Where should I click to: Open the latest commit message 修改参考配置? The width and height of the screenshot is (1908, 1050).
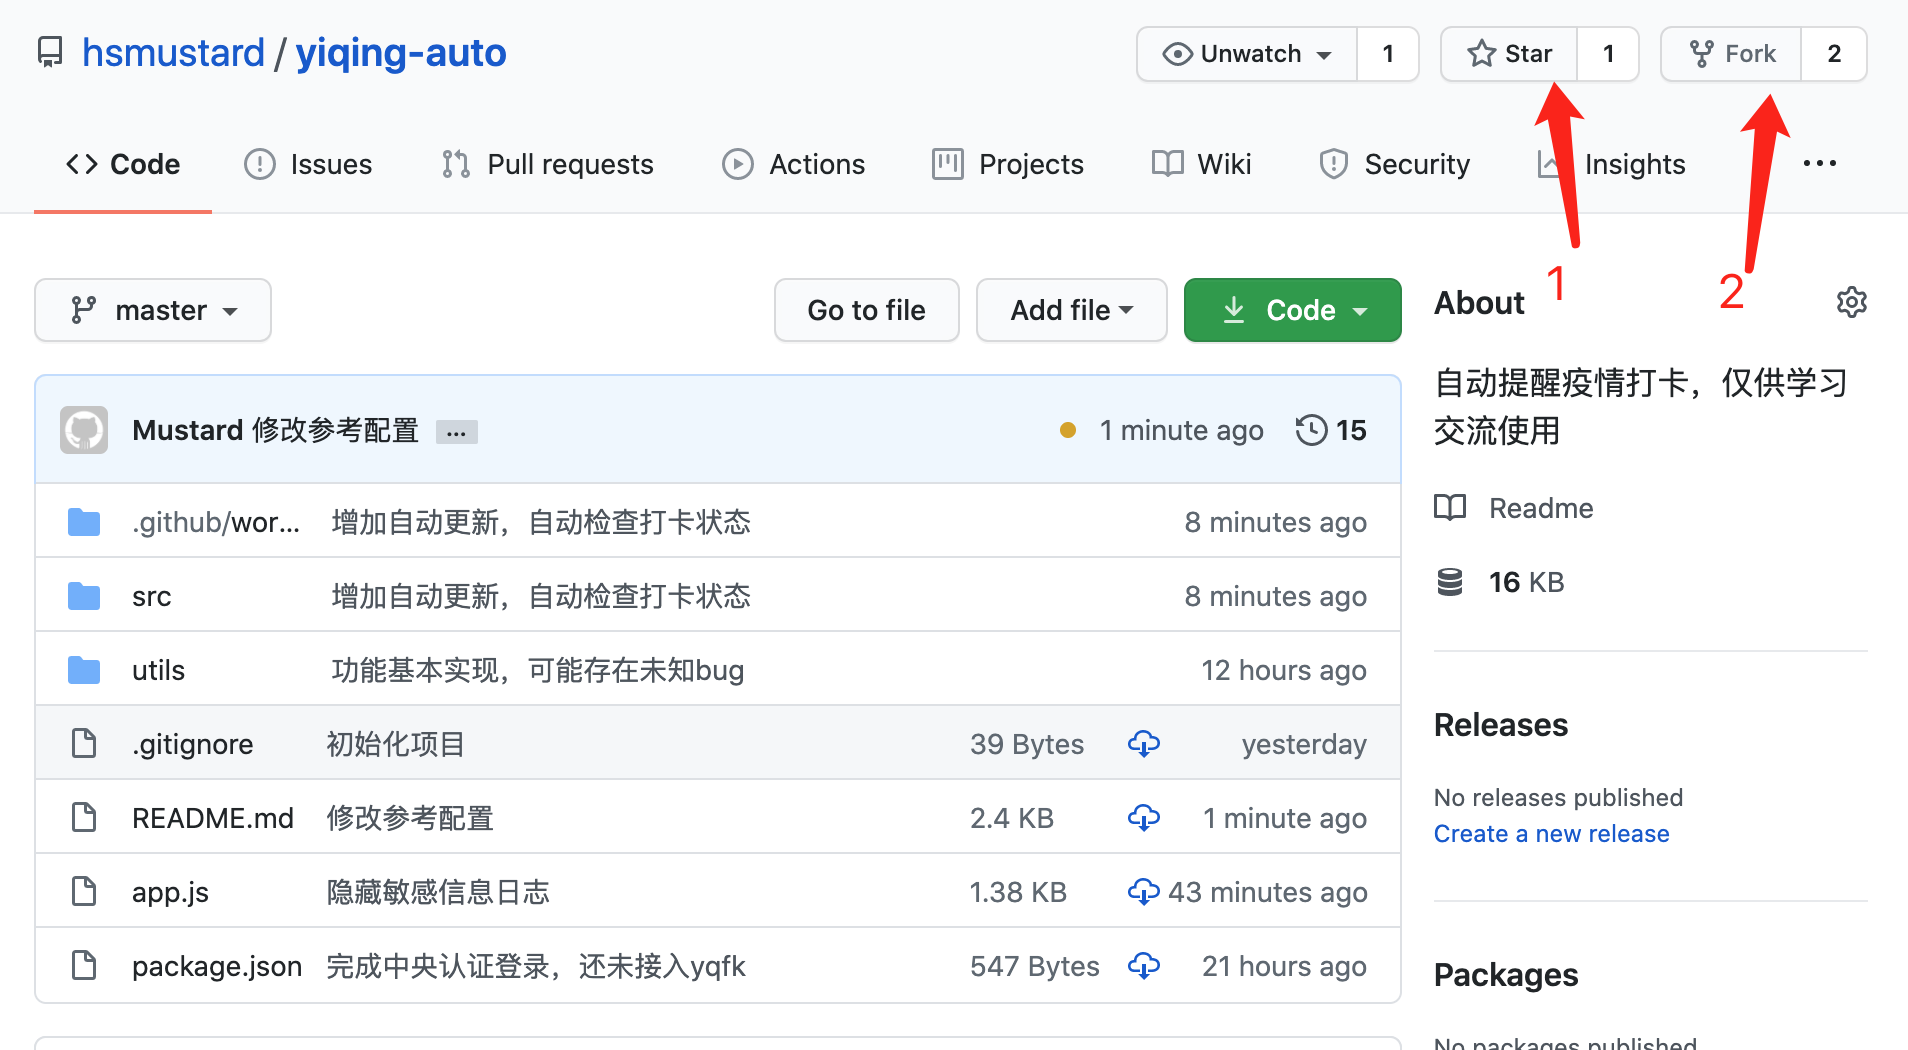pos(335,430)
